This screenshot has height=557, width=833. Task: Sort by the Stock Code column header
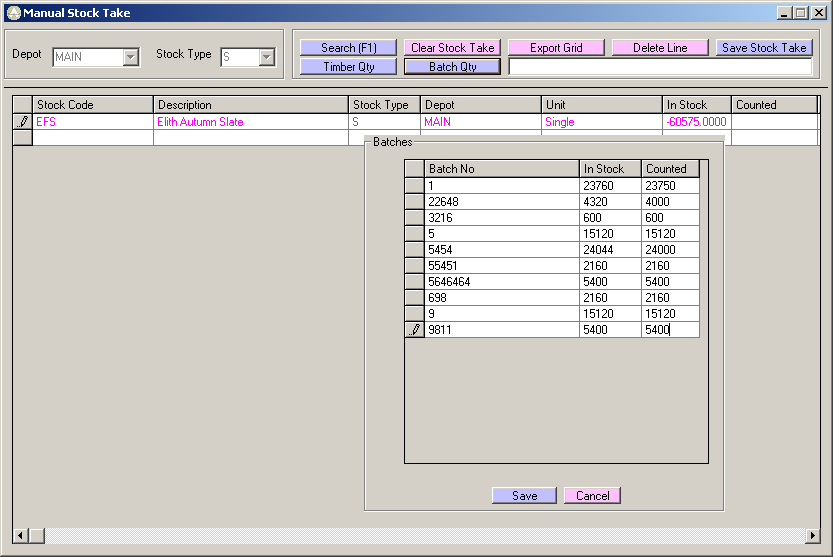(x=93, y=105)
